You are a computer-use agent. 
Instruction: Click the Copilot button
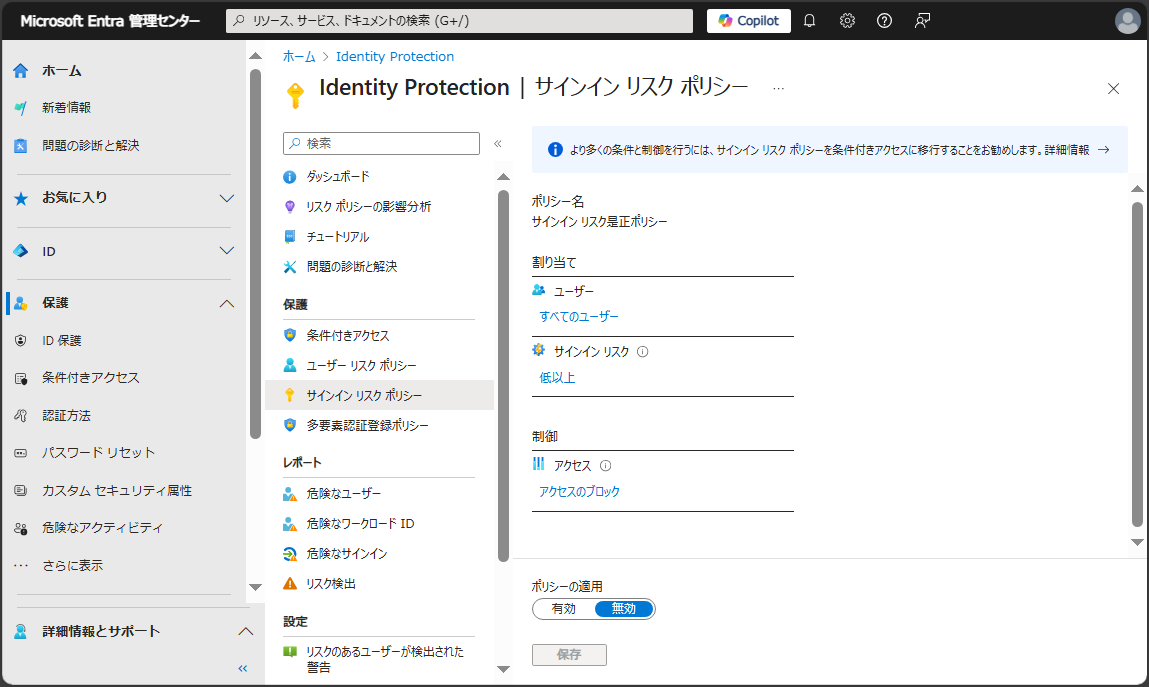pos(748,21)
